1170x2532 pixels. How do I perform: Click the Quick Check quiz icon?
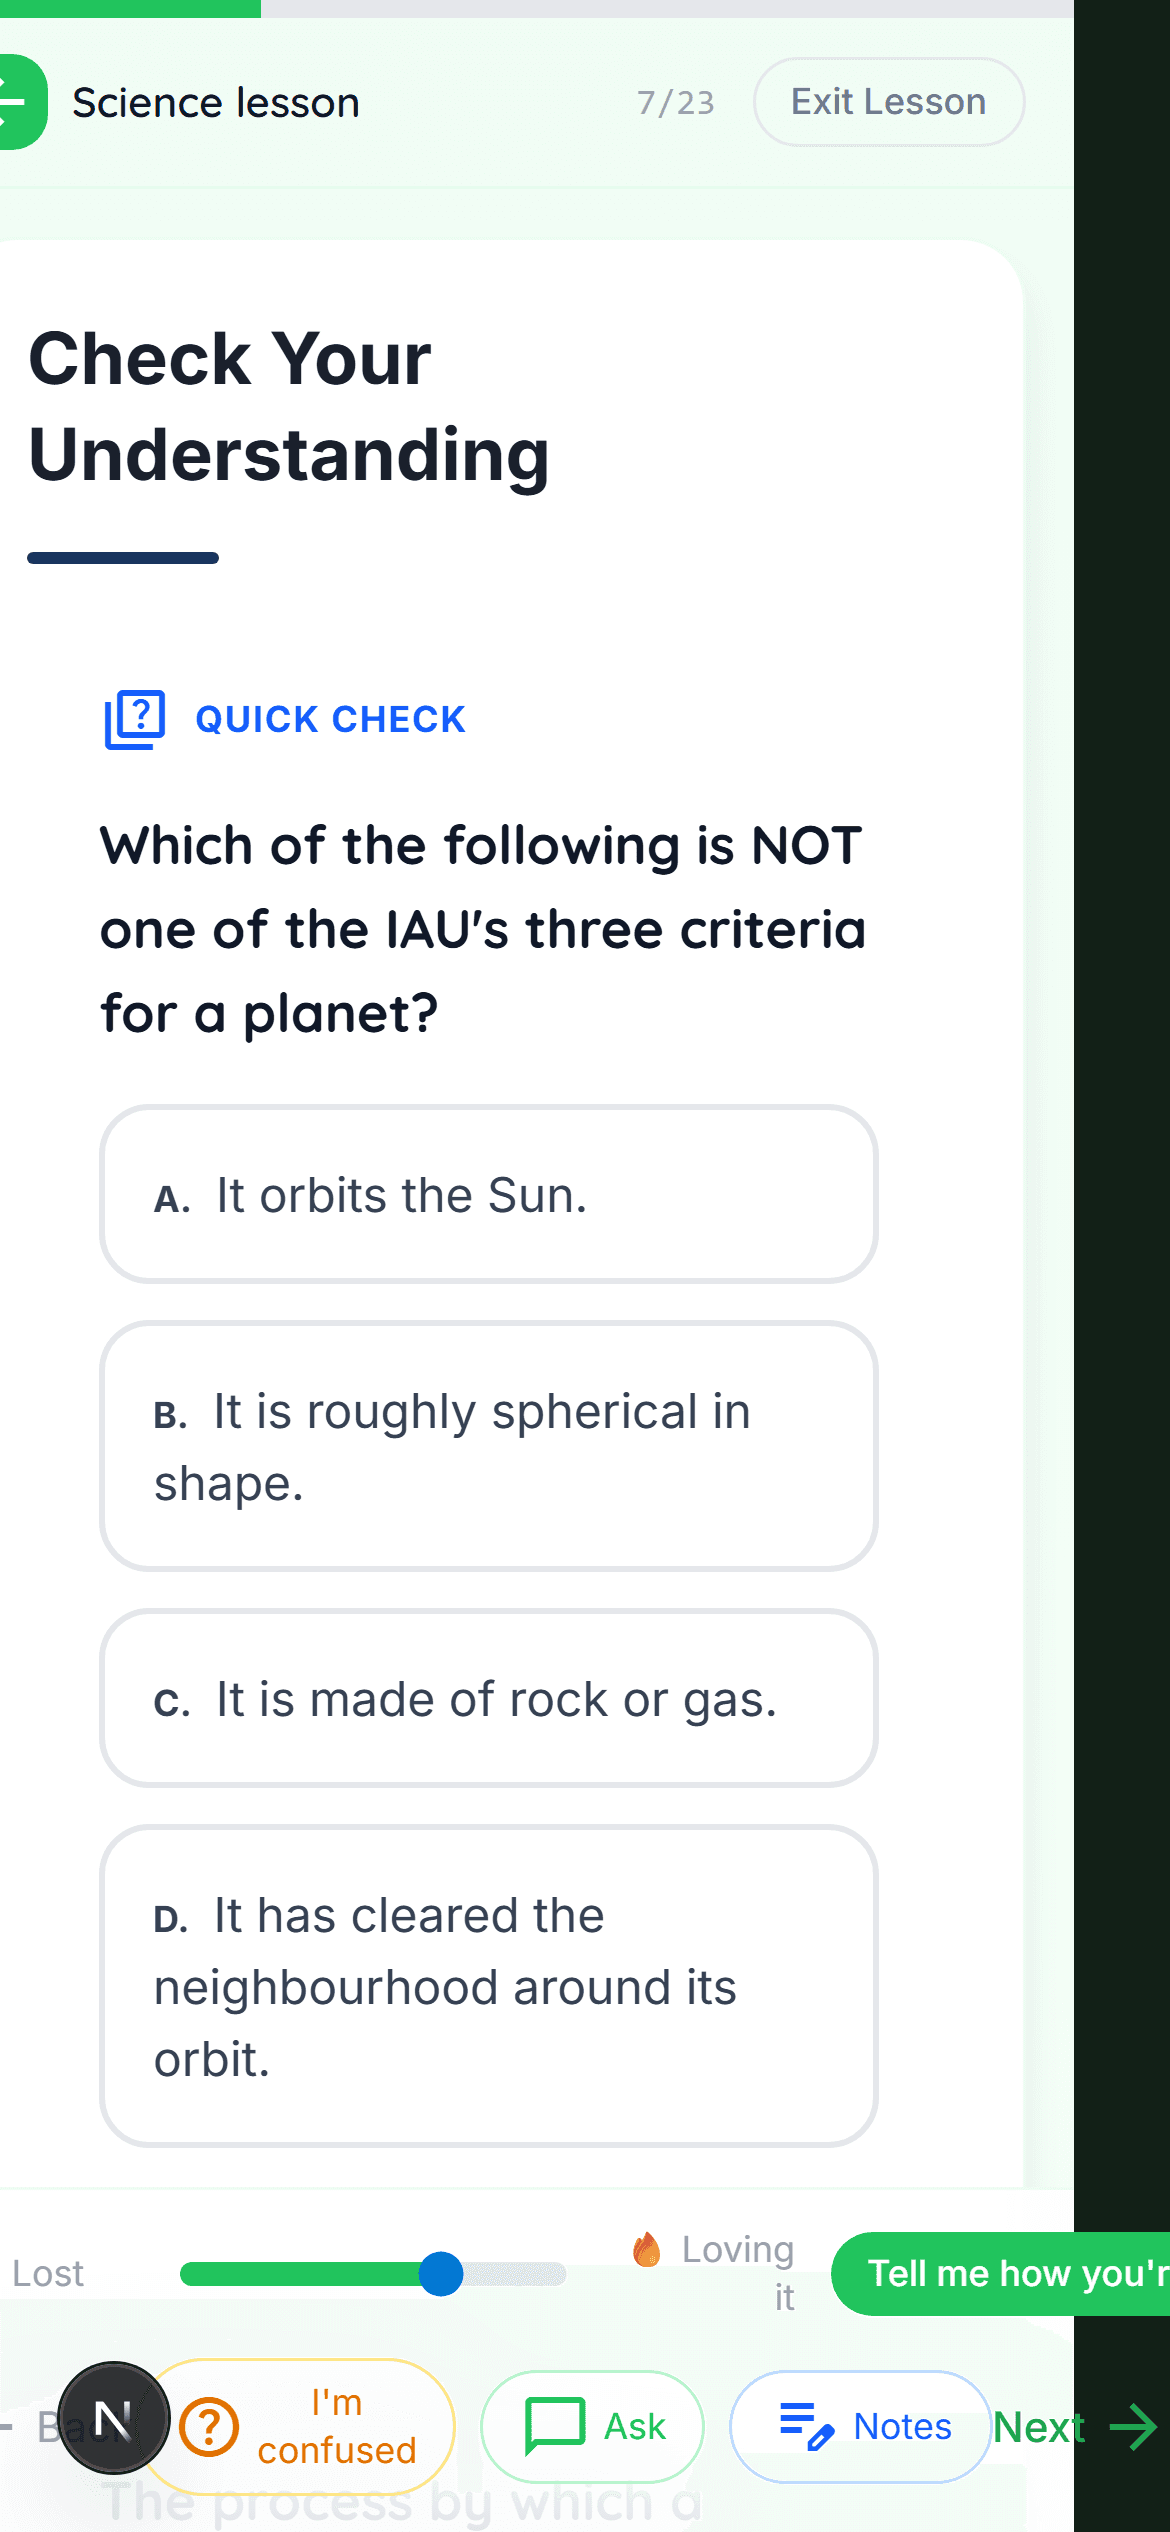(x=135, y=719)
